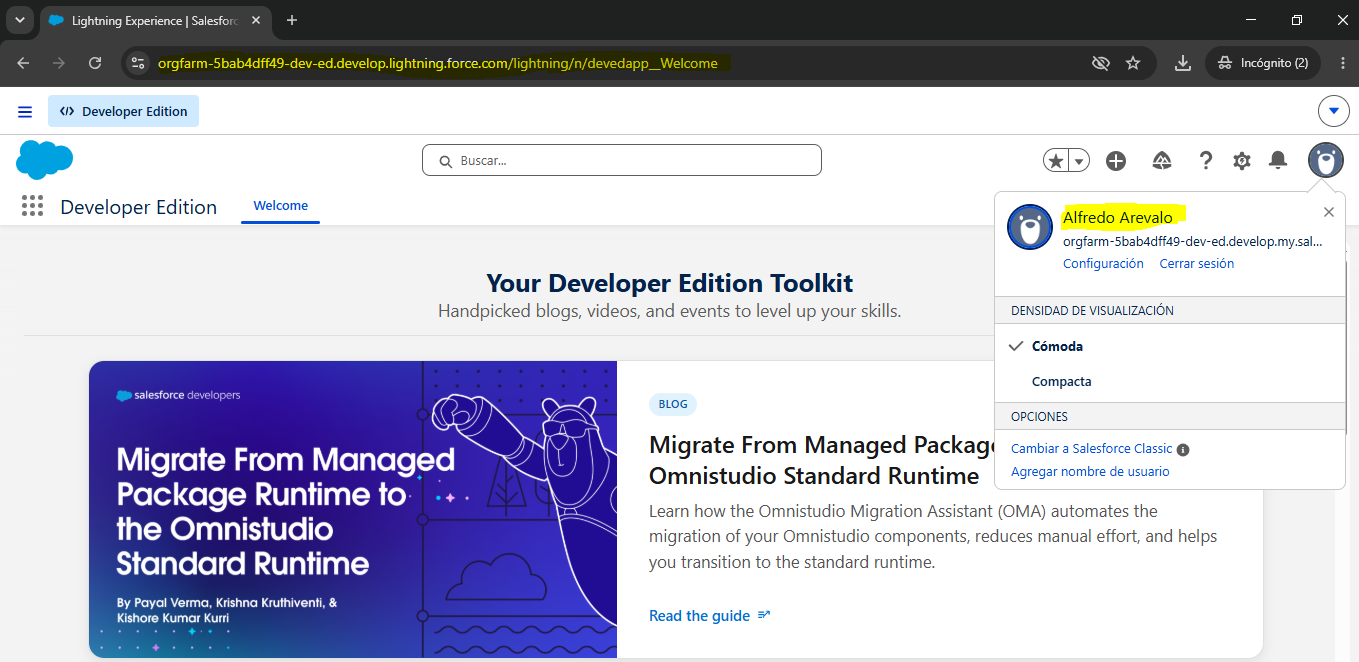Reload the page with the refresh icon
The height and width of the screenshot is (662, 1359).
tap(95, 63)
